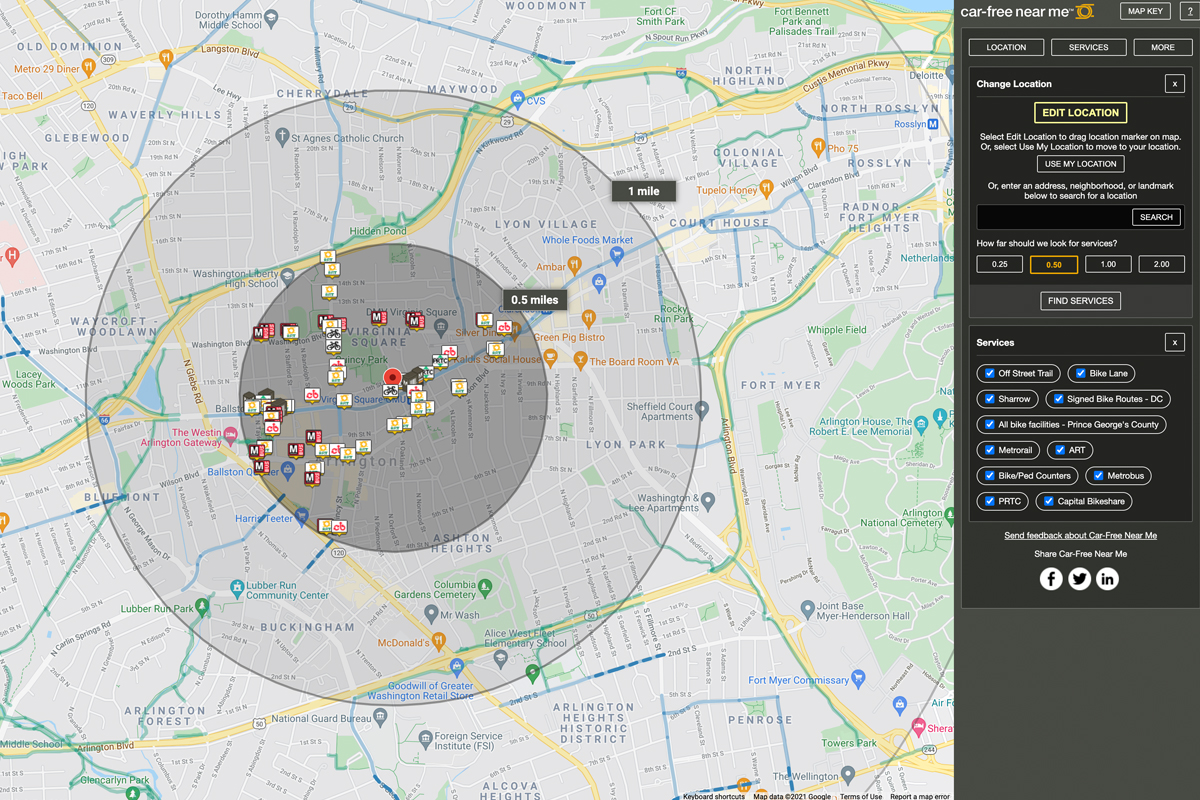Select the Tupelo Honey restaurant pin
The image size is (1200, 800).
click(x=766, y=187)
